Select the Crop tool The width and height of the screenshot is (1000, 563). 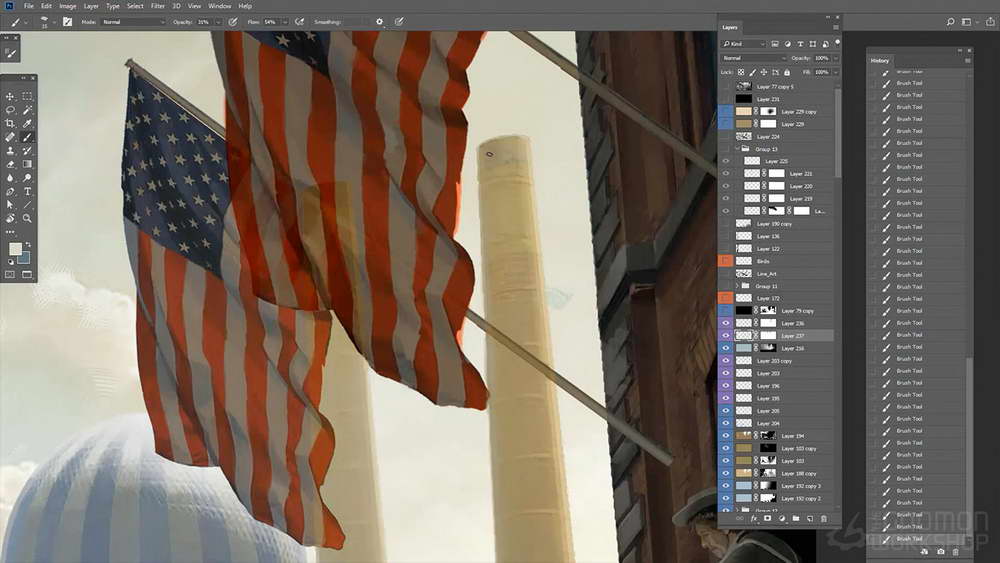[10, 124]
